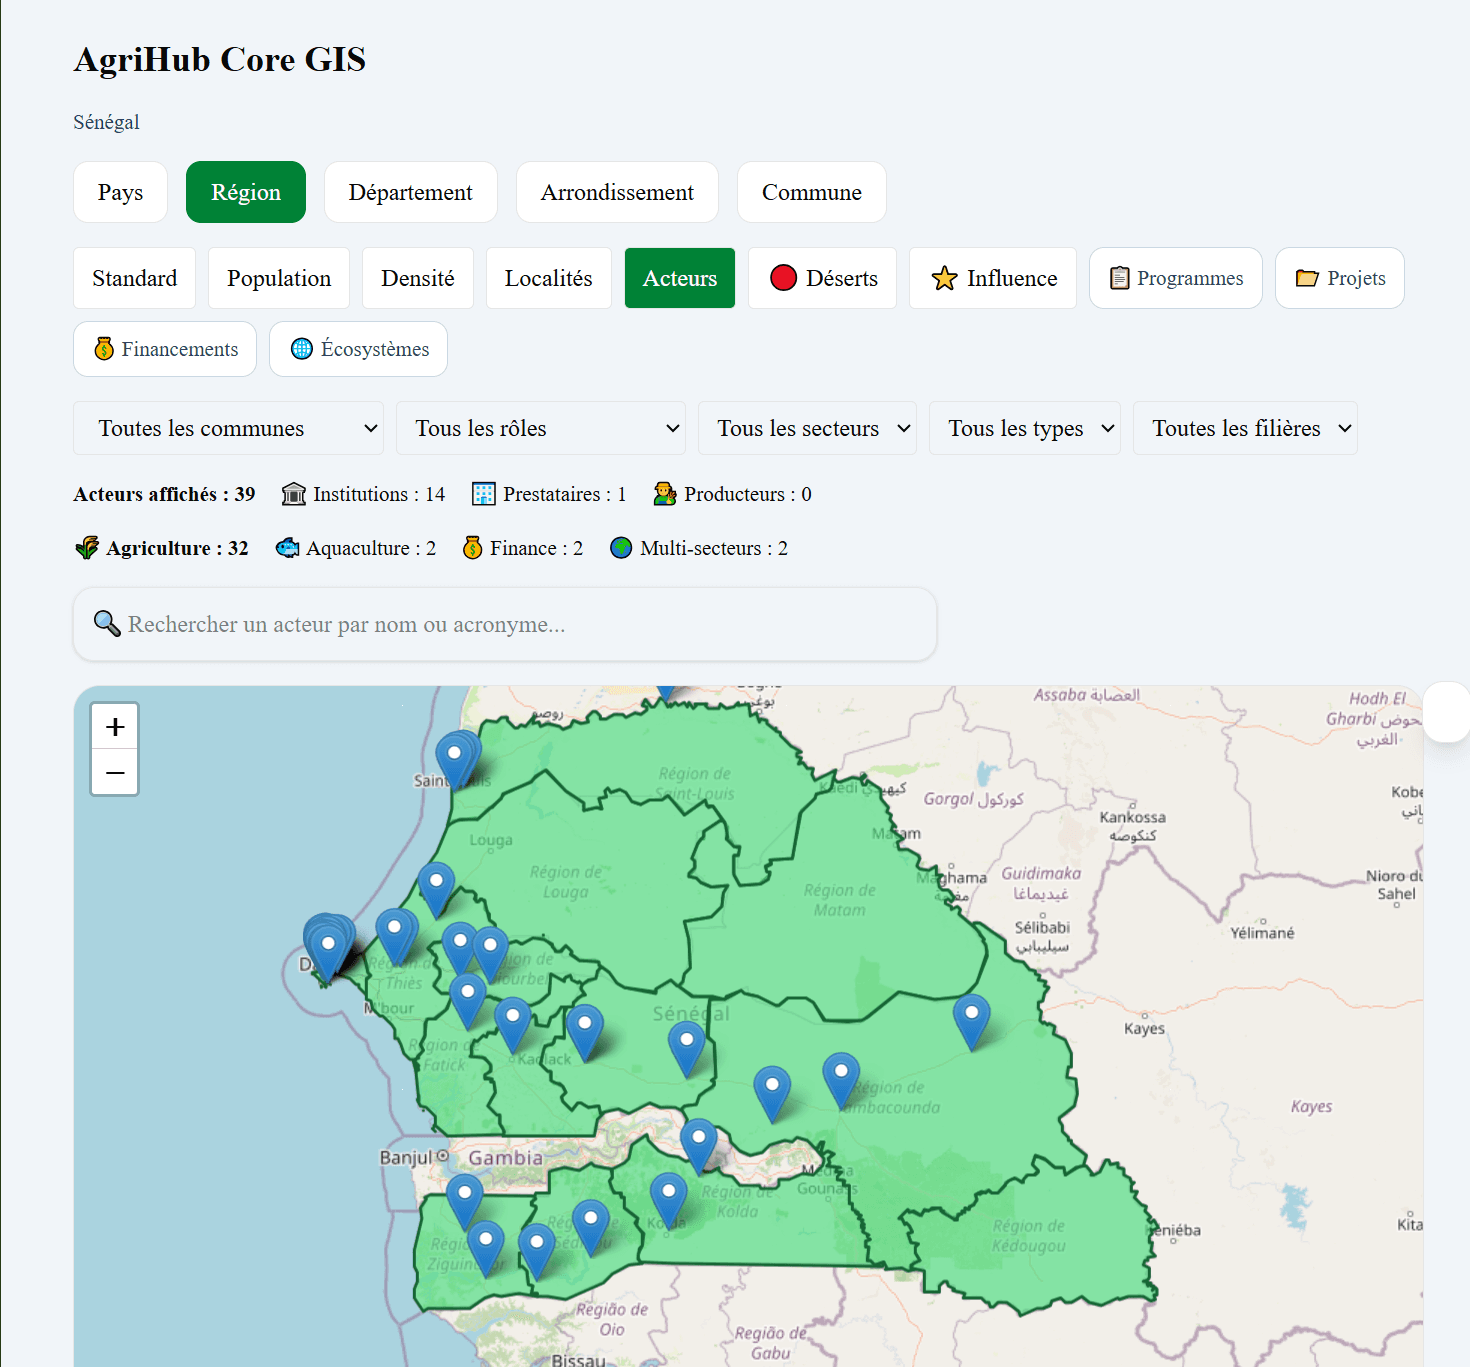Click the clipboard Programmes icon
This screenshot has height=1367, width=1470.
point(1120,278)
